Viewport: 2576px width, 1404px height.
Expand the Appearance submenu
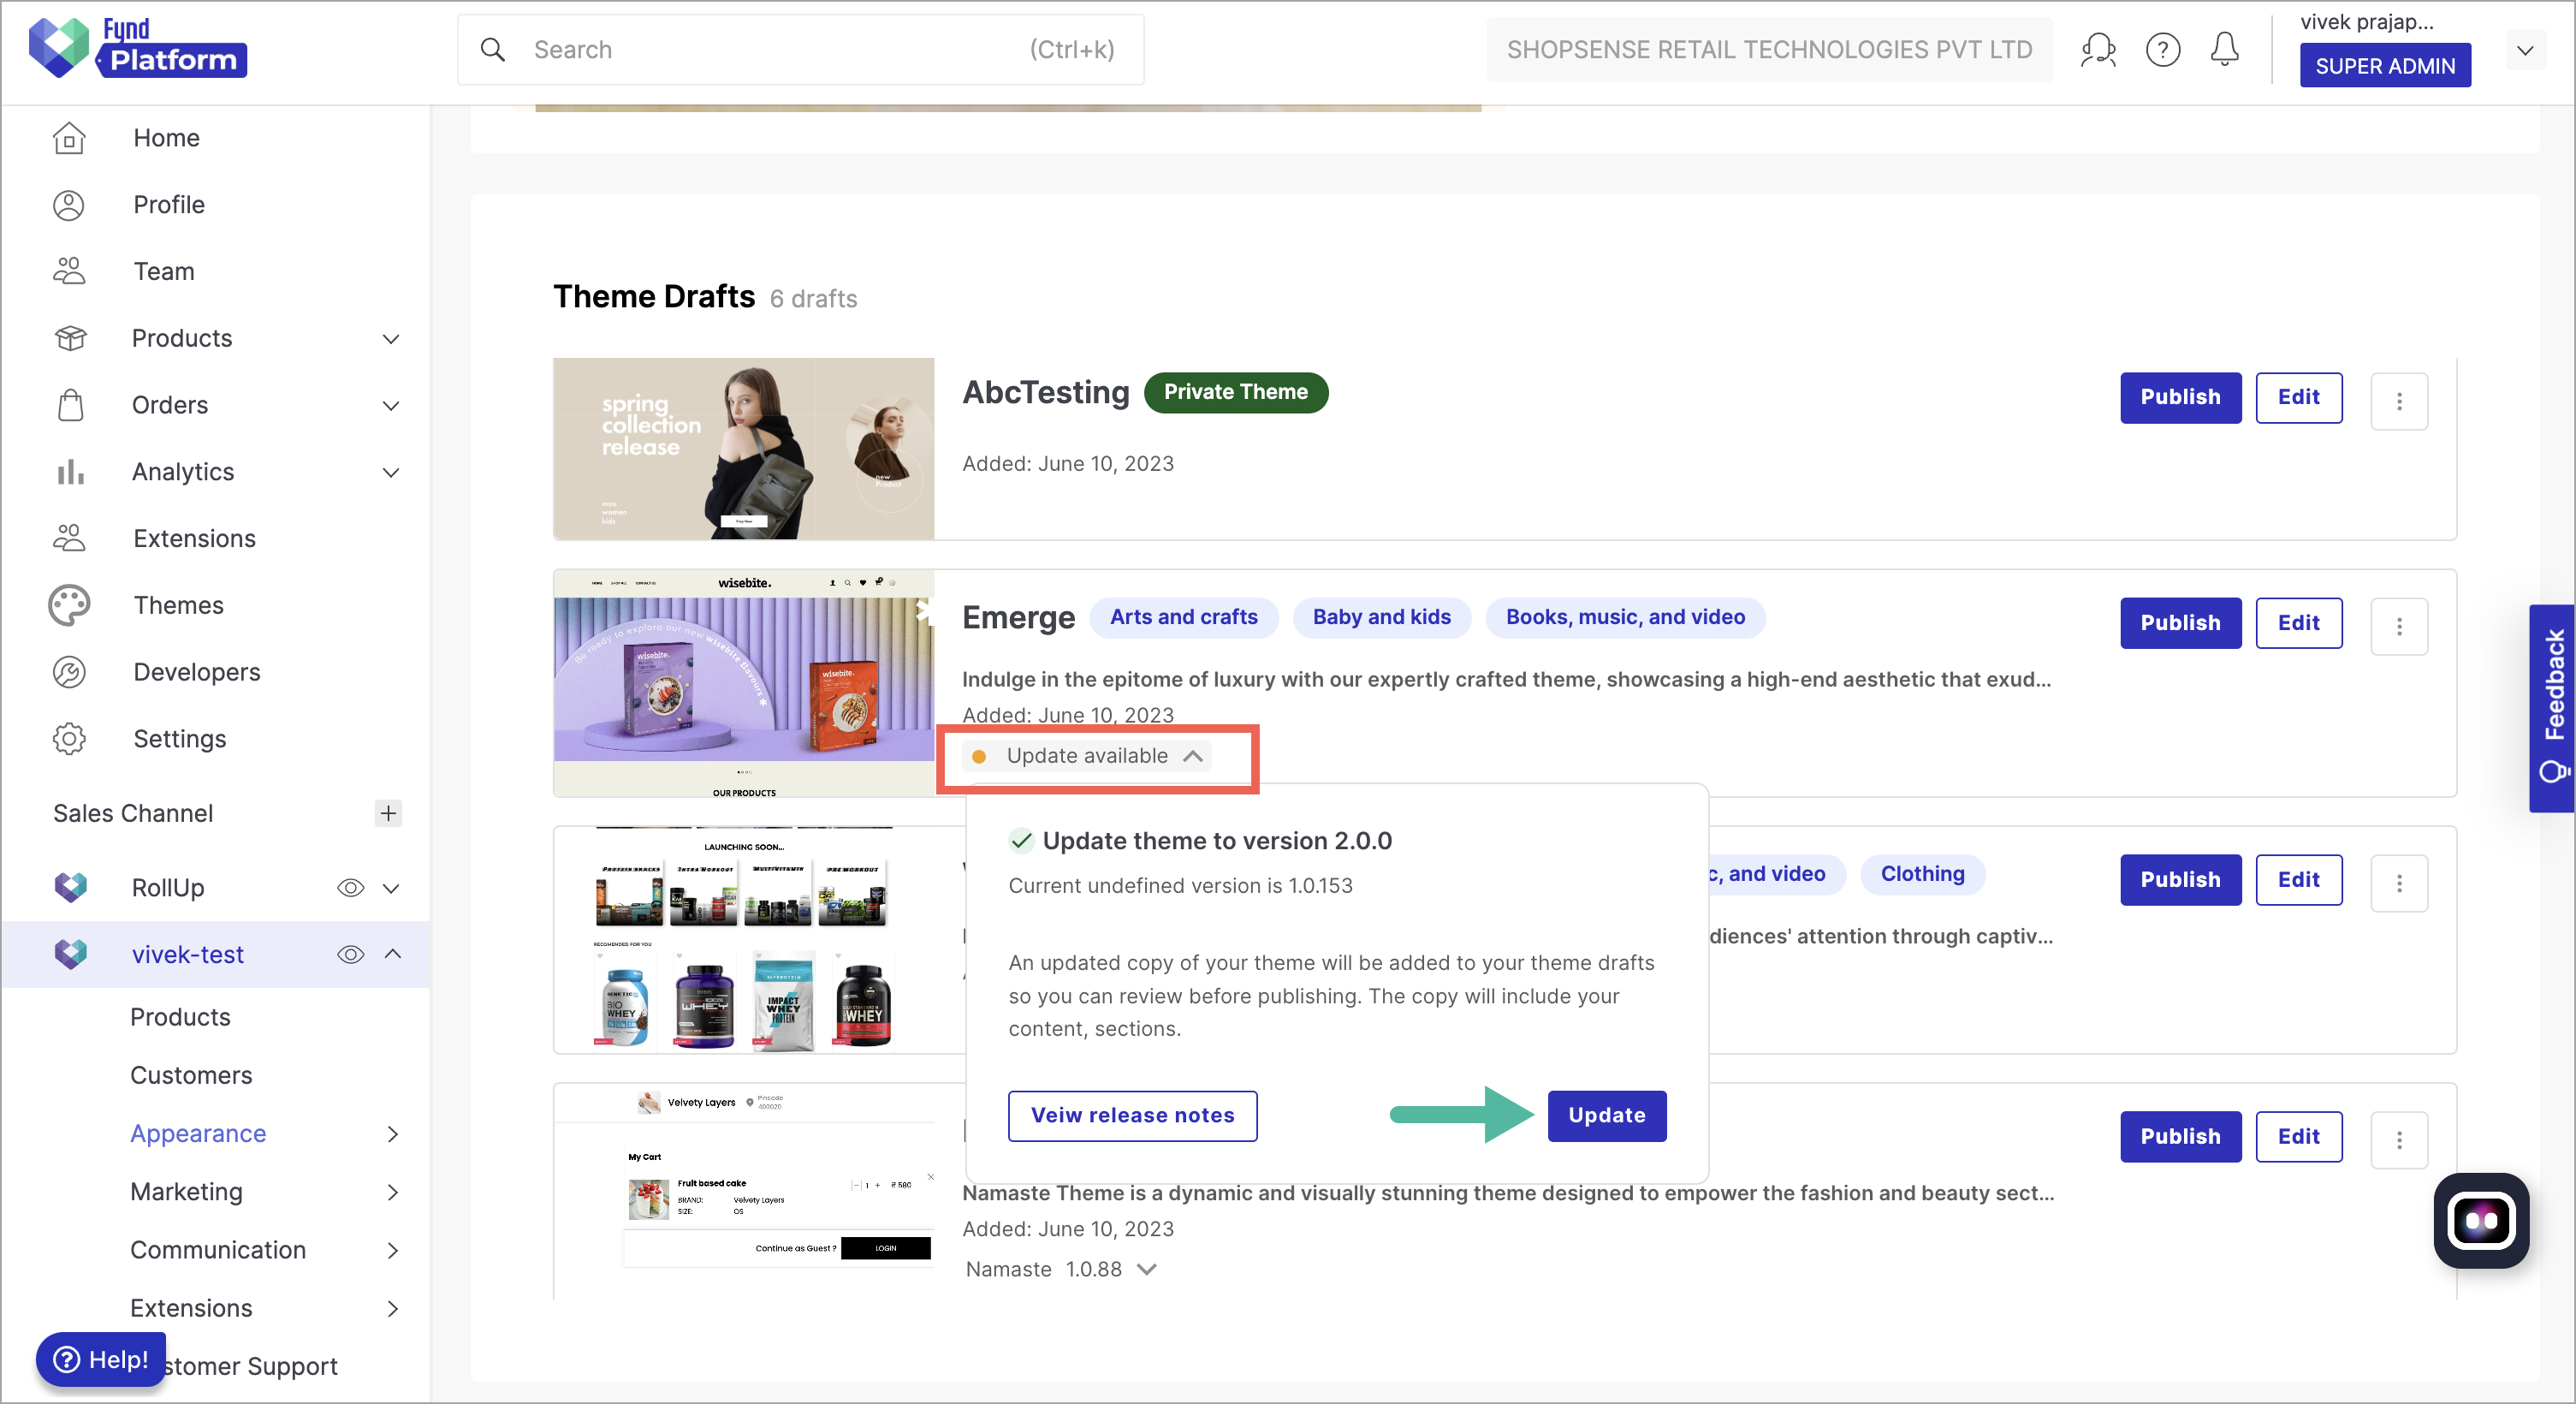pyautogui.click(x=392, y=1134)
